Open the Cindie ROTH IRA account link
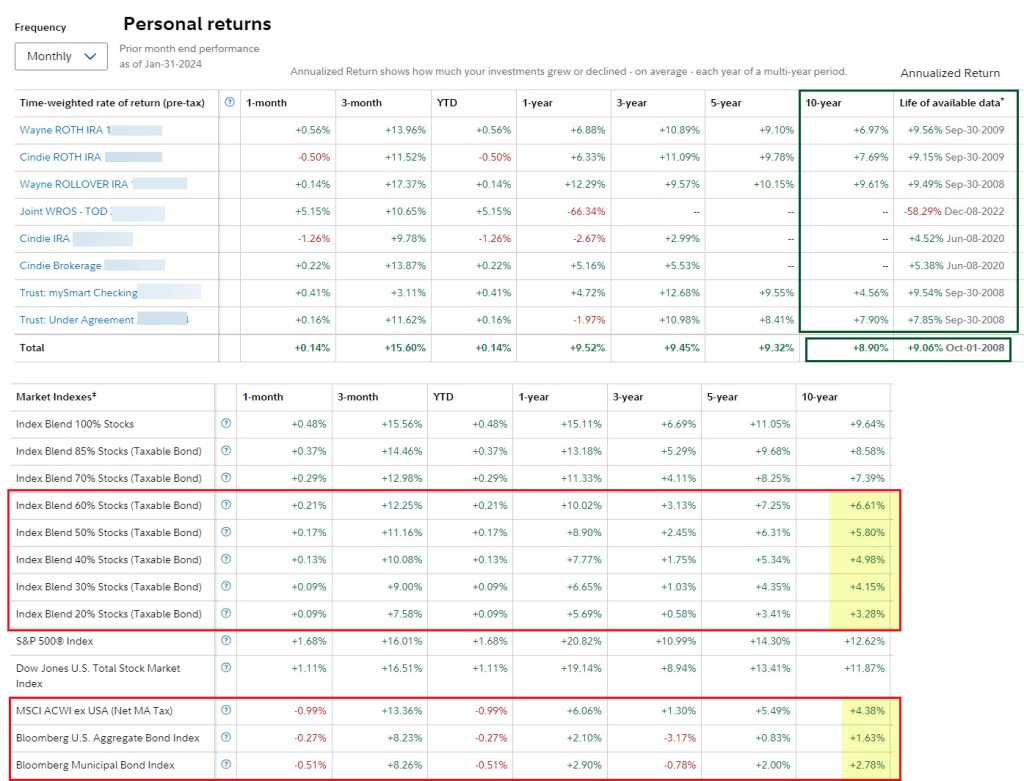Image resolution: width=1024 pixels, height=781 pixels. (x=60, y=157)
